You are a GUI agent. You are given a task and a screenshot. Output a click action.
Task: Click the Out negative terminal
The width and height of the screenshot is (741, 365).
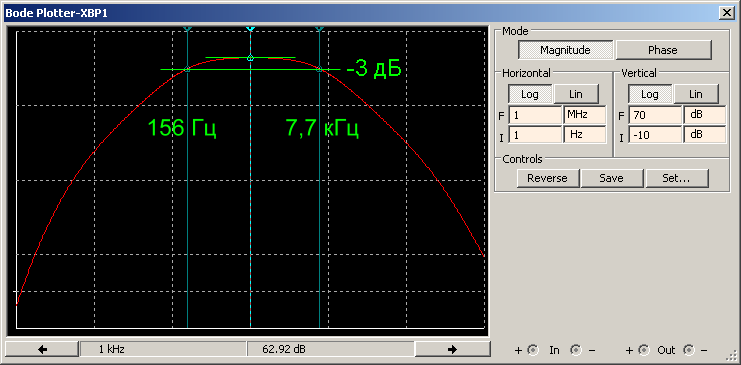[x=689, y=350]
